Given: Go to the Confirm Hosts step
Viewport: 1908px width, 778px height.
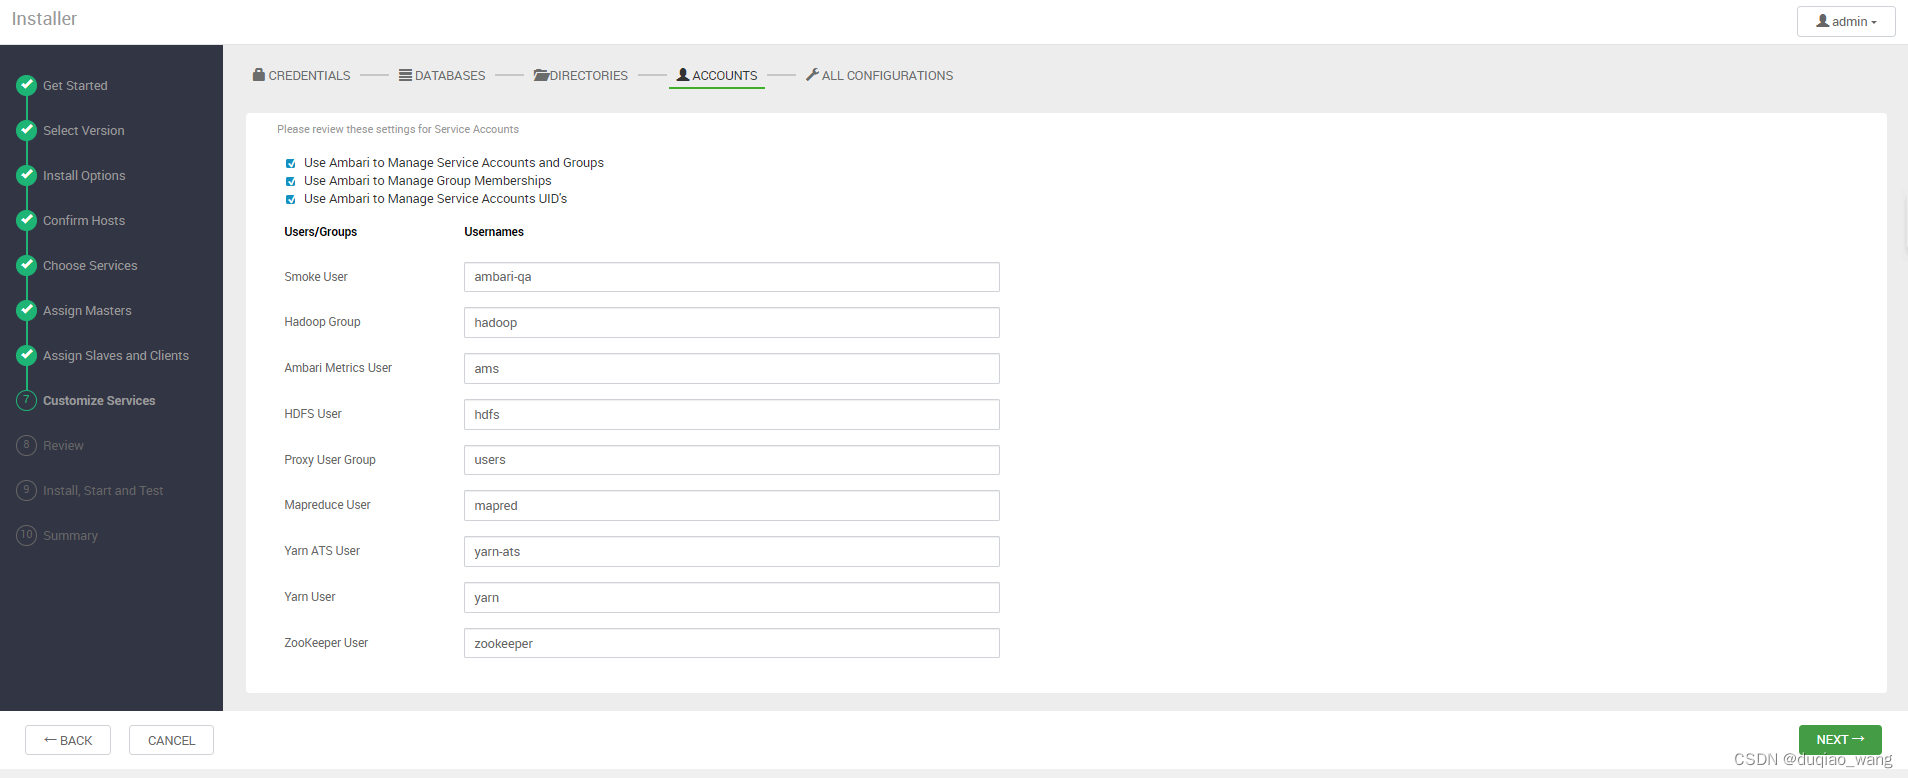Looking at the screenshot, I should click(x=84, y=221).
